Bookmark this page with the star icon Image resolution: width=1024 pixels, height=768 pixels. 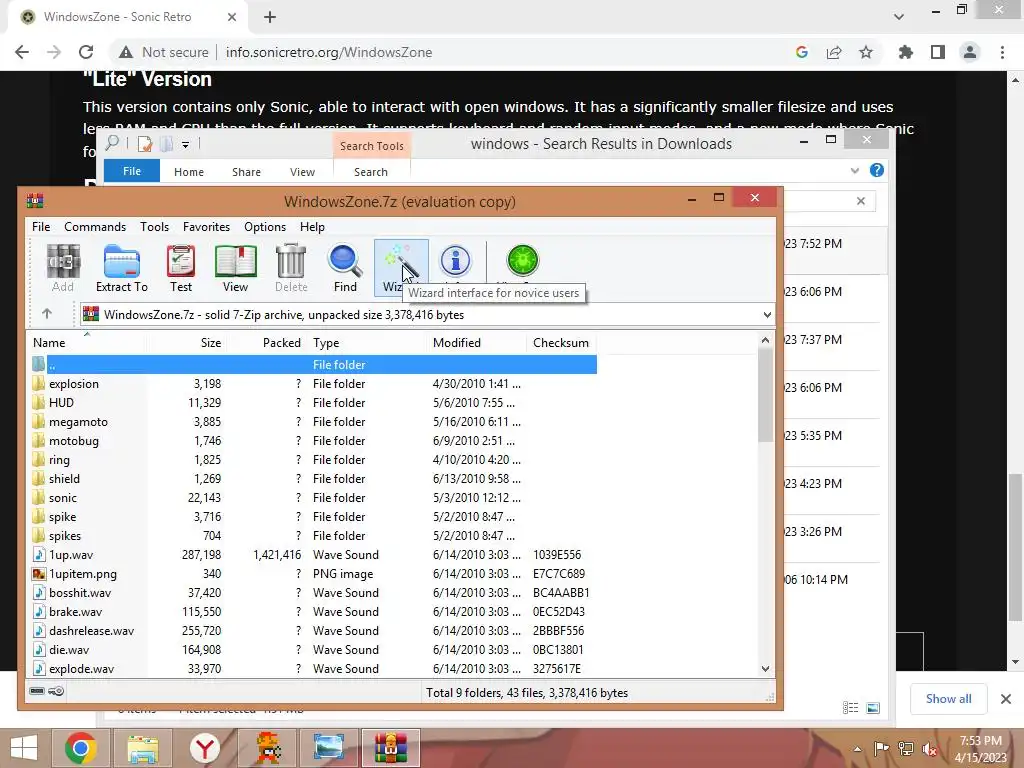coord(866,52)
